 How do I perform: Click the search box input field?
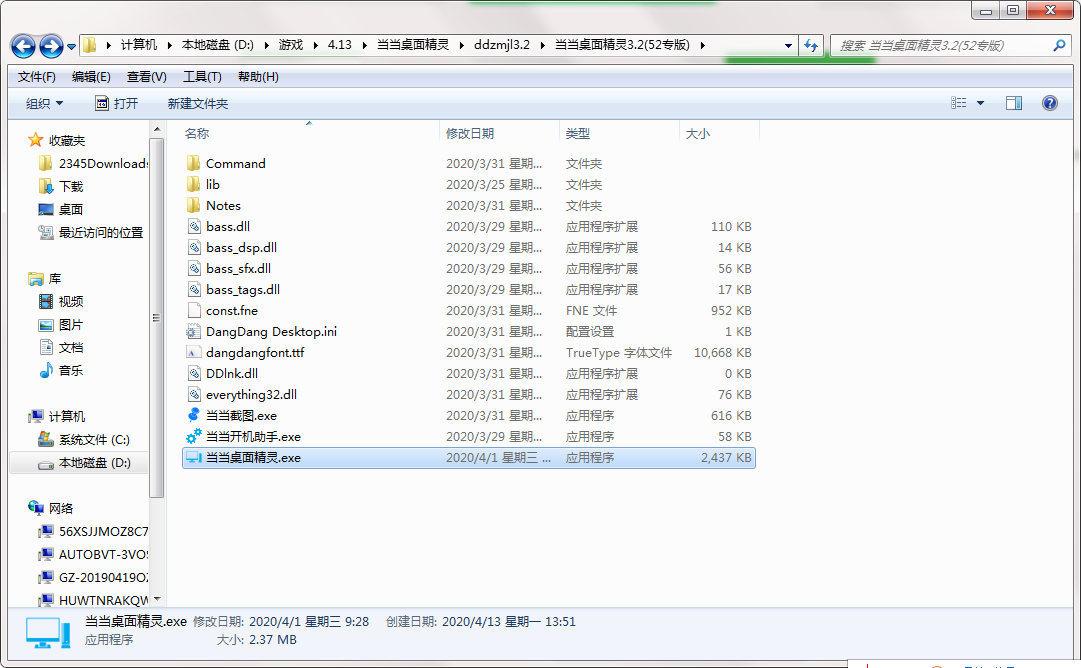click(940, 45)
